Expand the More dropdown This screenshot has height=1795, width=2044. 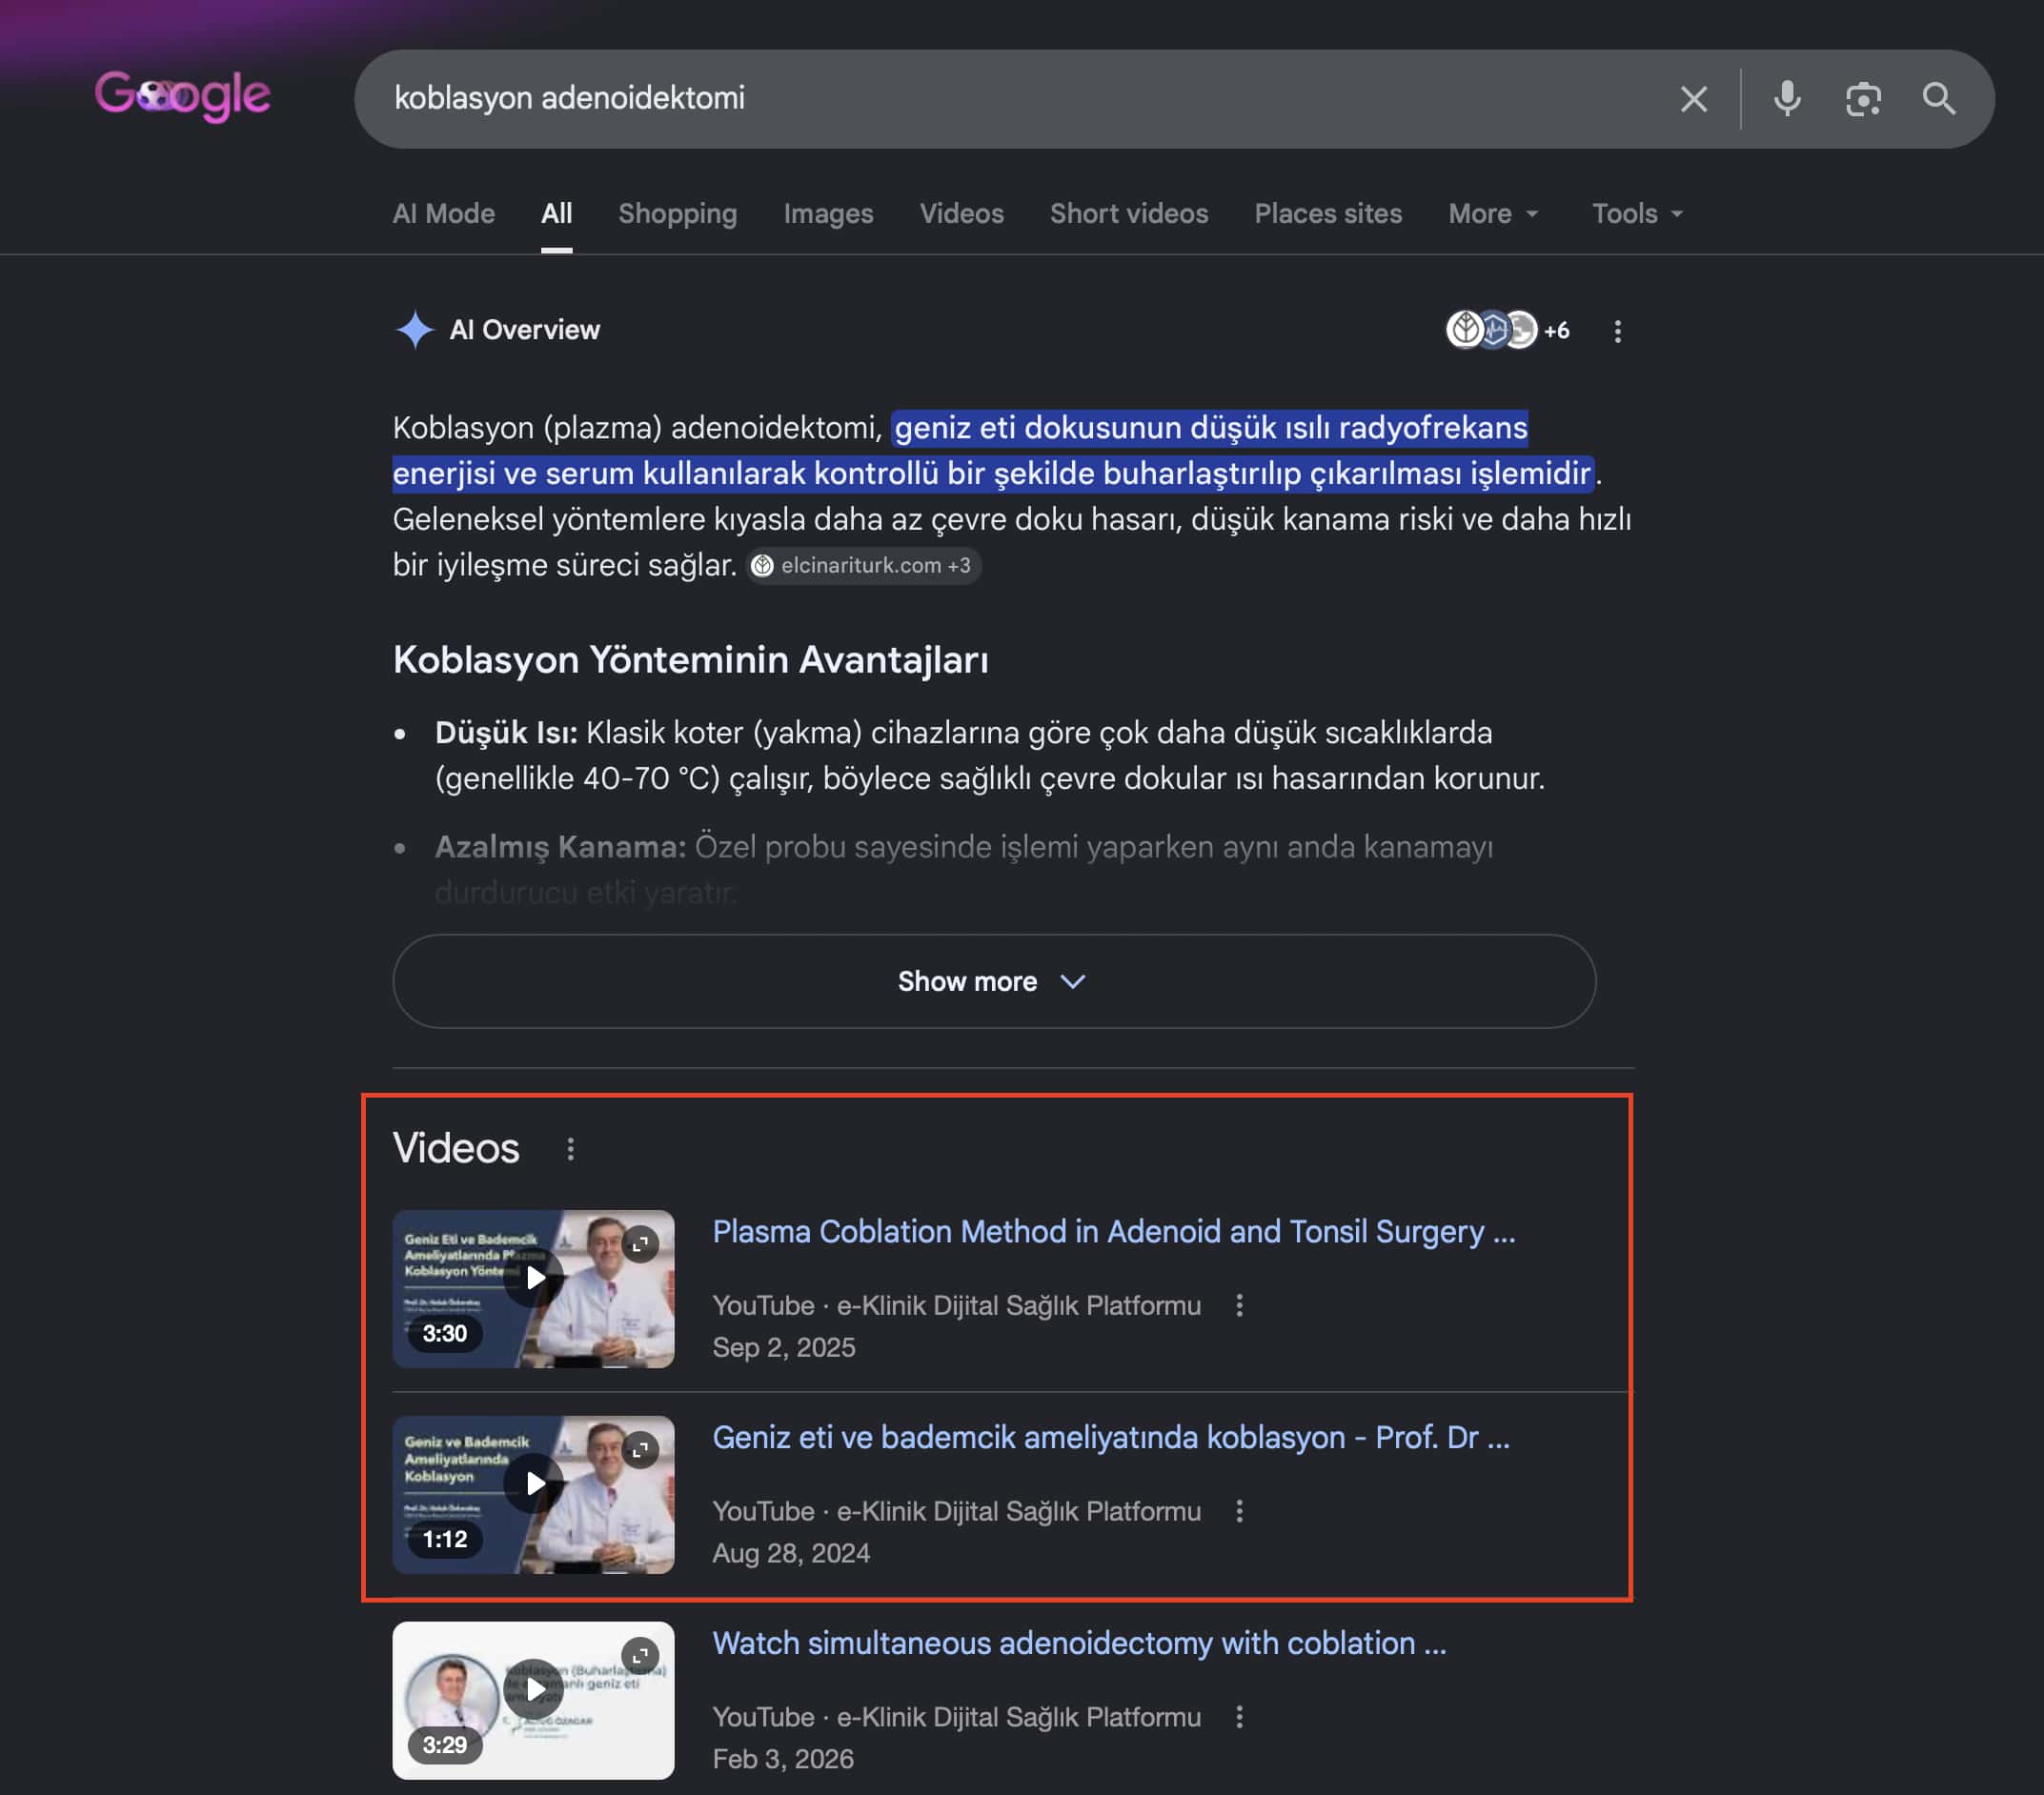(1493, 213)
